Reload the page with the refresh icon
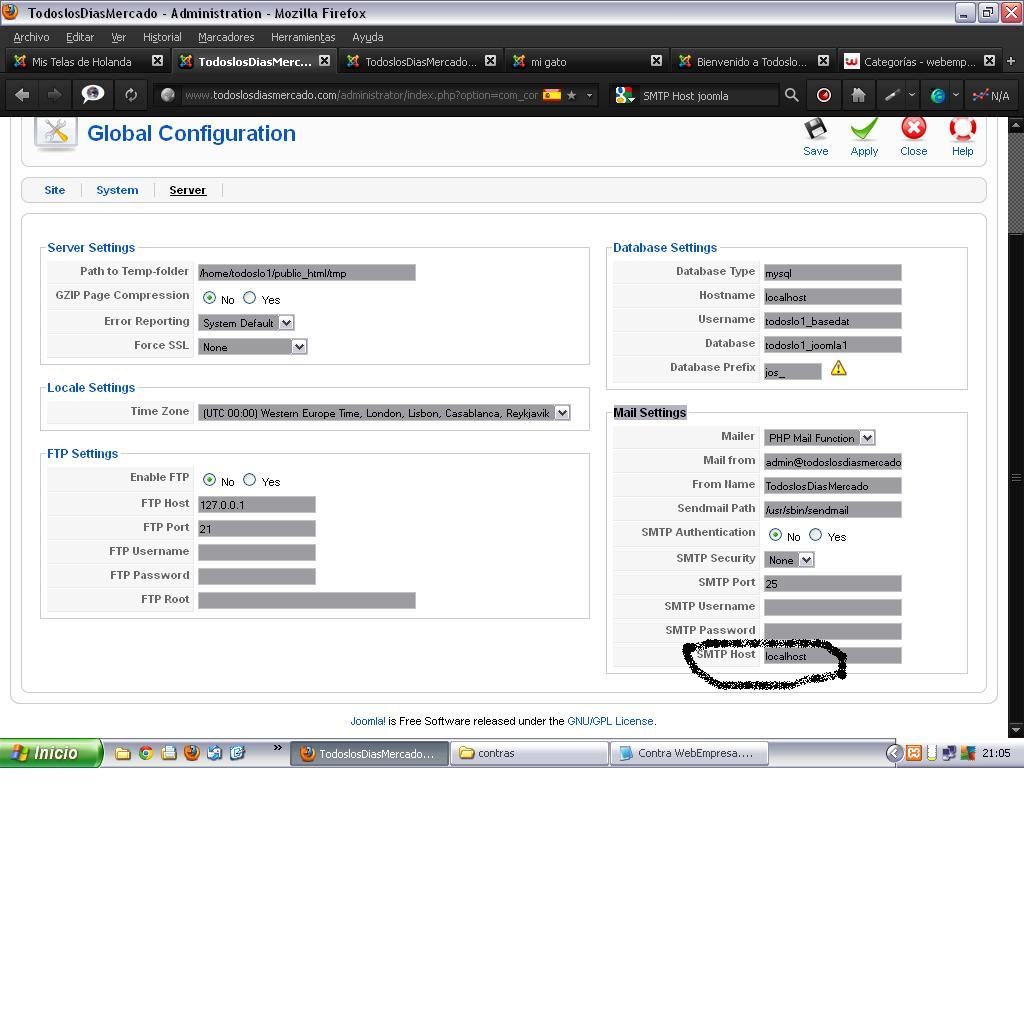Image resolution: width=1024 pixels, height=1020 pixels. (131, 95)
